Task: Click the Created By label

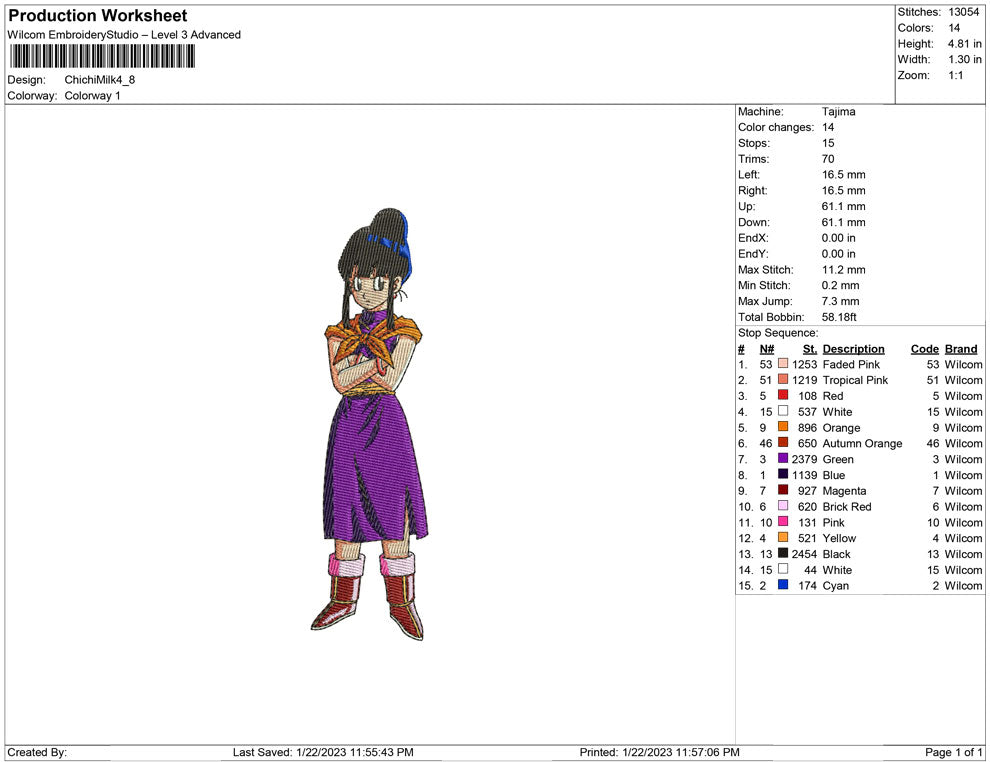Action: pyautogui.click(x=37, y=752)
